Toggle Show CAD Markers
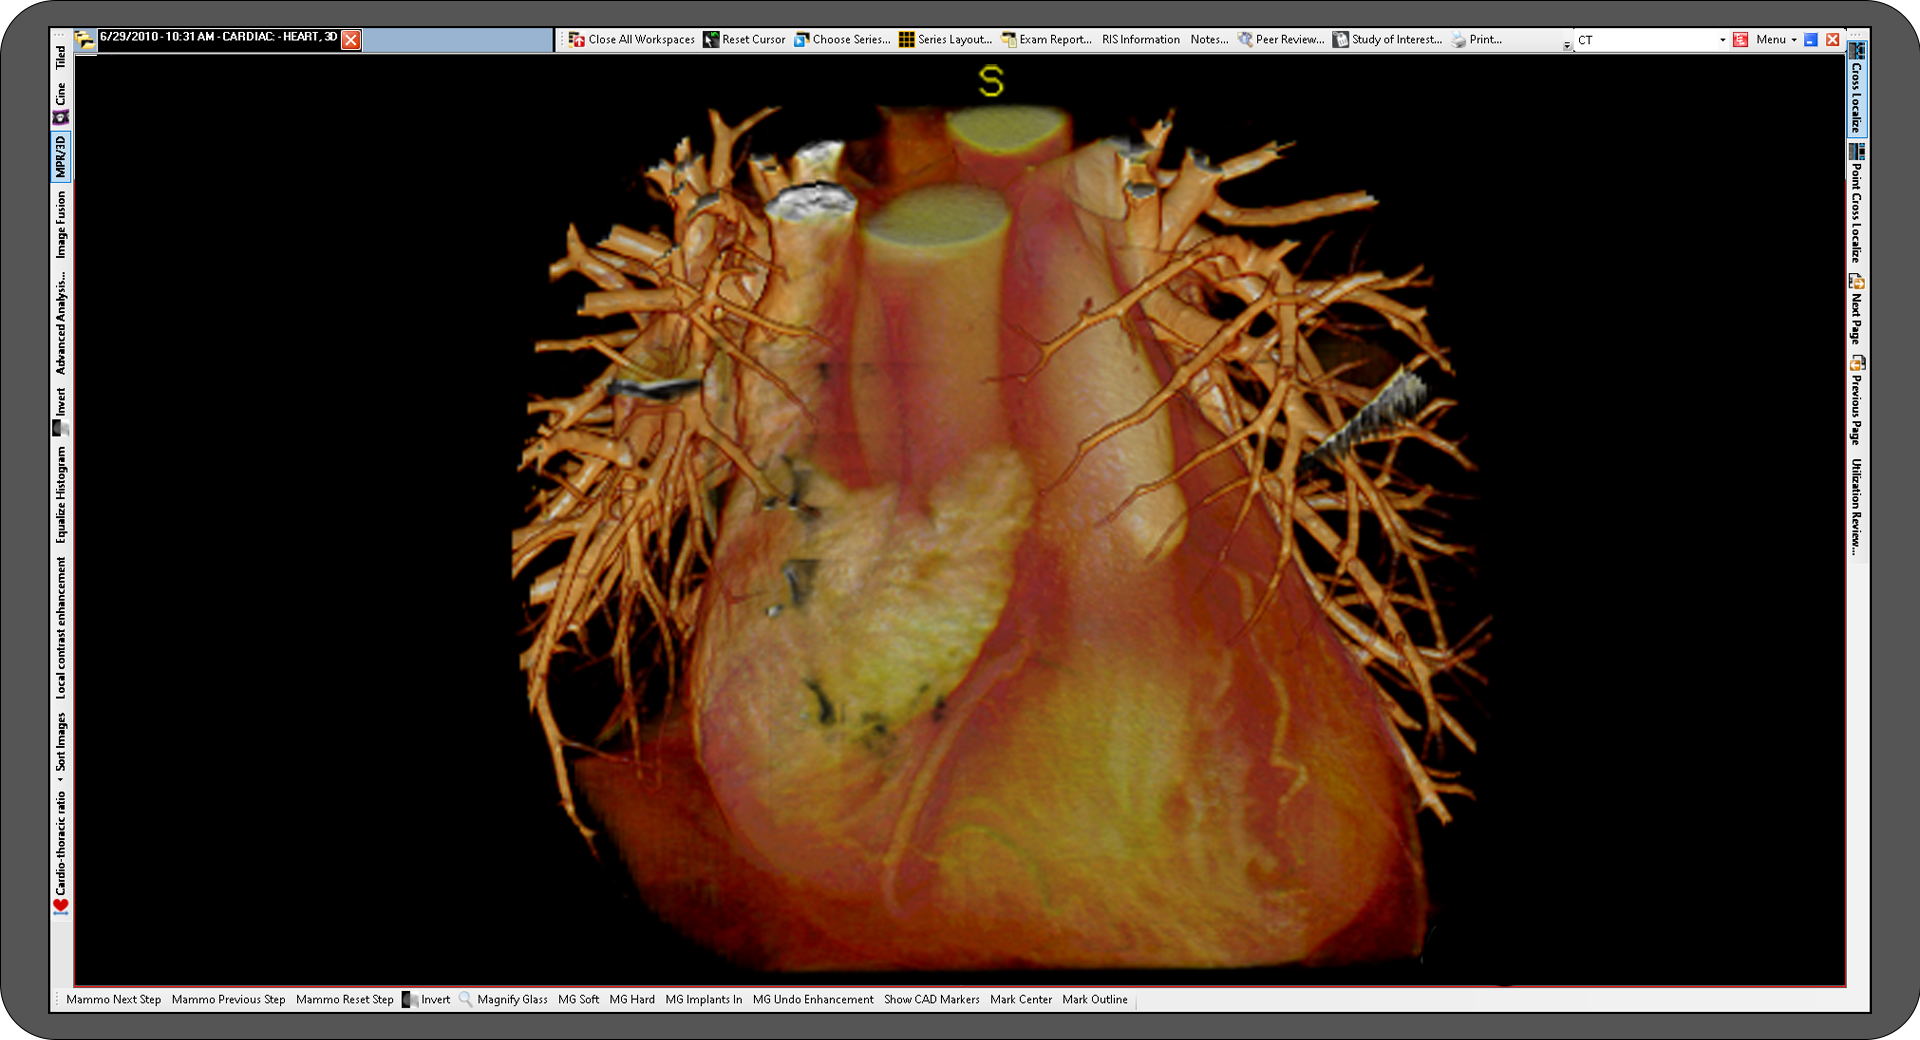The height and width of the screenshot is (1040, 1920). (931, 999)
